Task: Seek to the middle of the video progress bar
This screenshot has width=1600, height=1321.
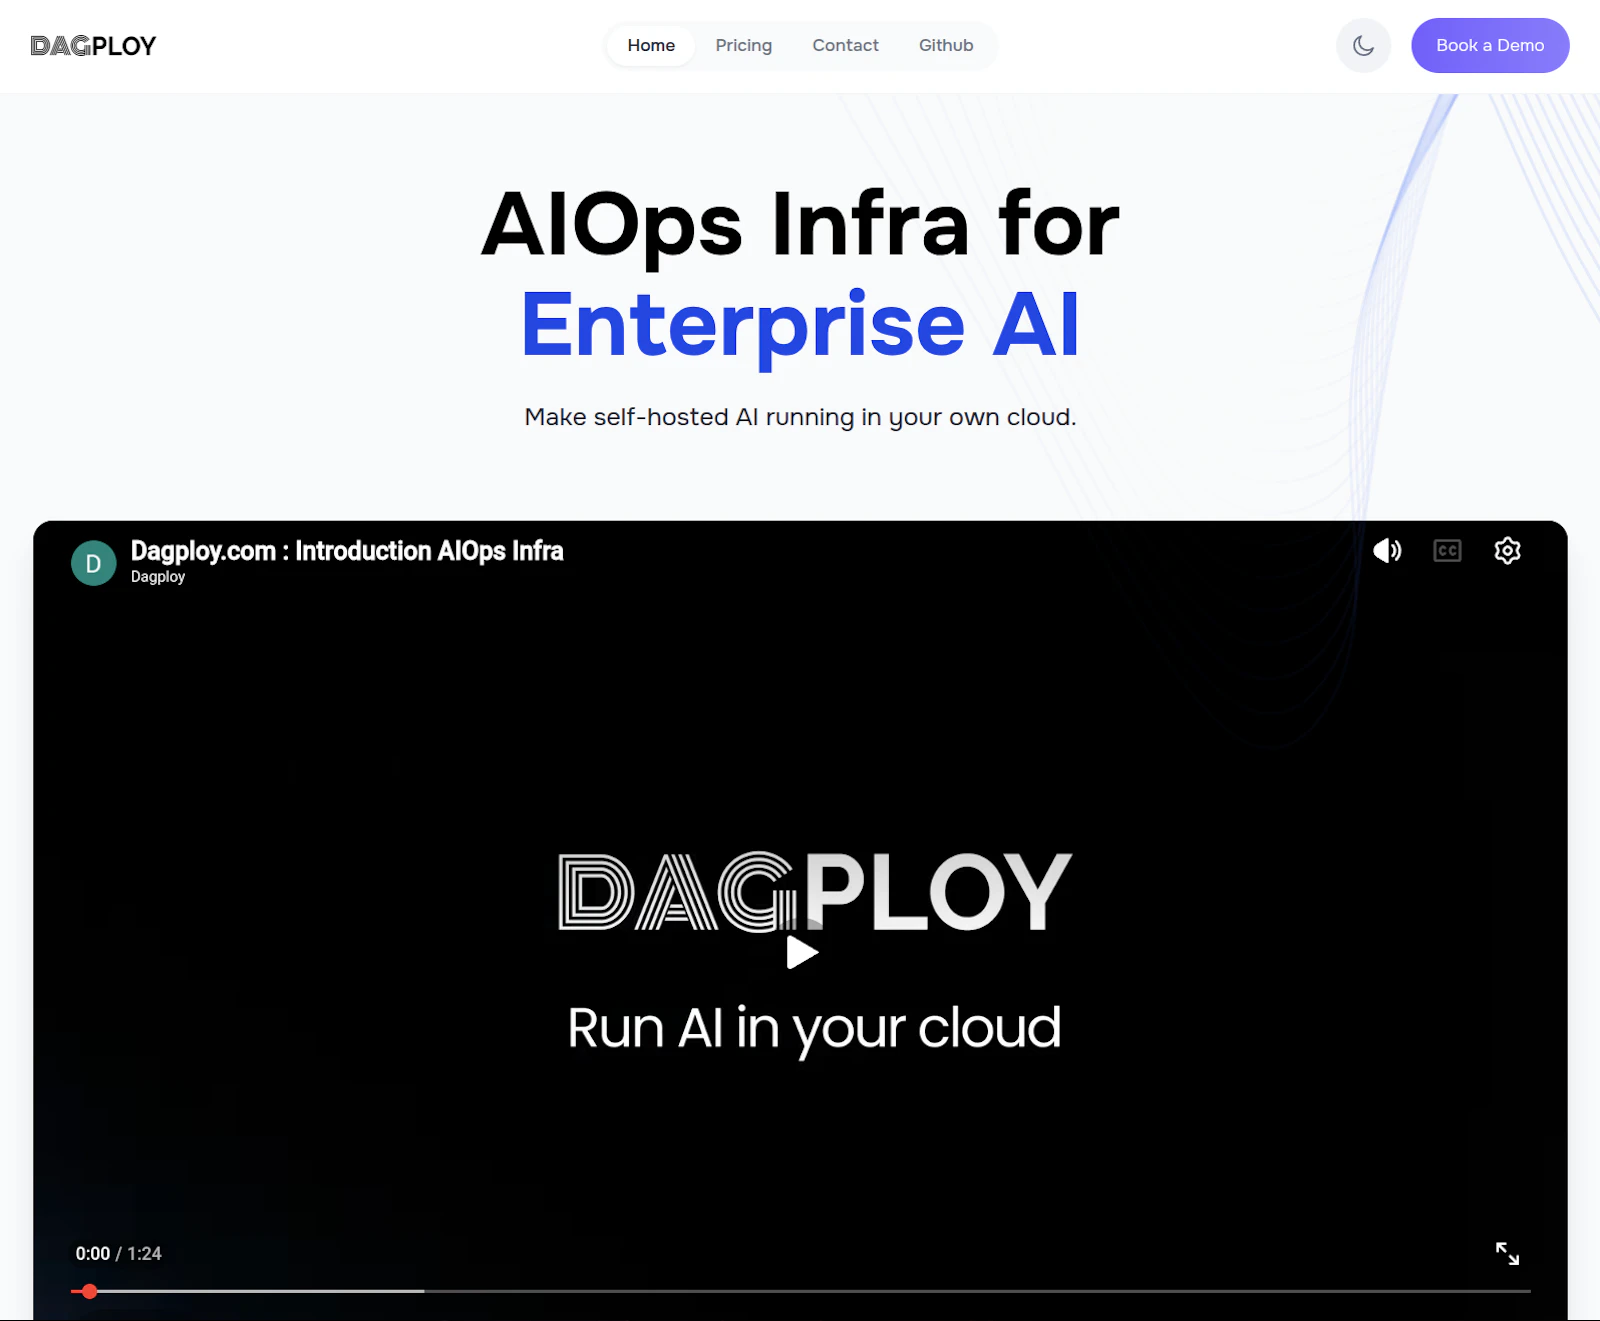Action: point(801,1291)
